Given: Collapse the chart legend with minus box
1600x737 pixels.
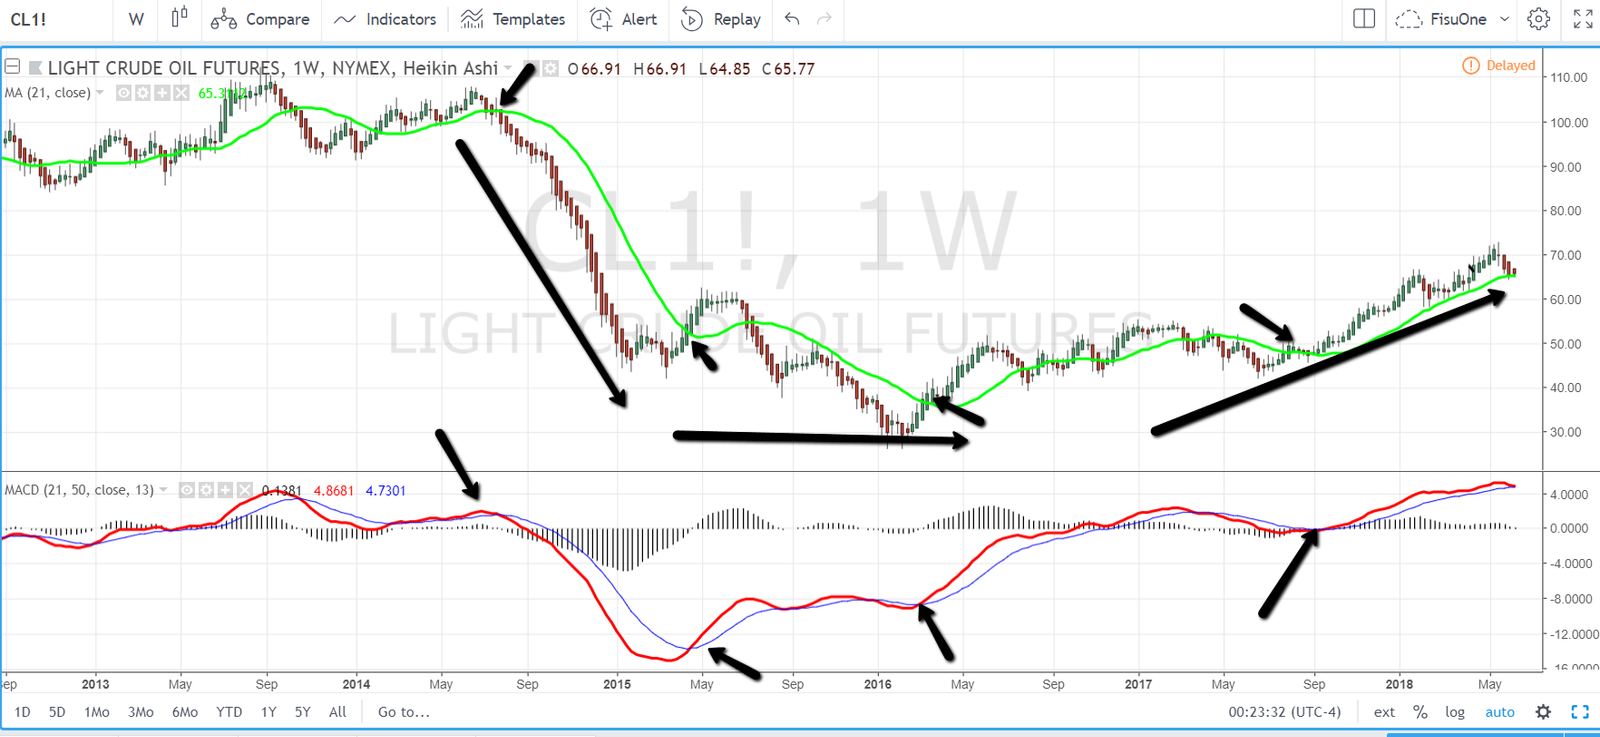Looking at the screenshot, I should point(12,67).
